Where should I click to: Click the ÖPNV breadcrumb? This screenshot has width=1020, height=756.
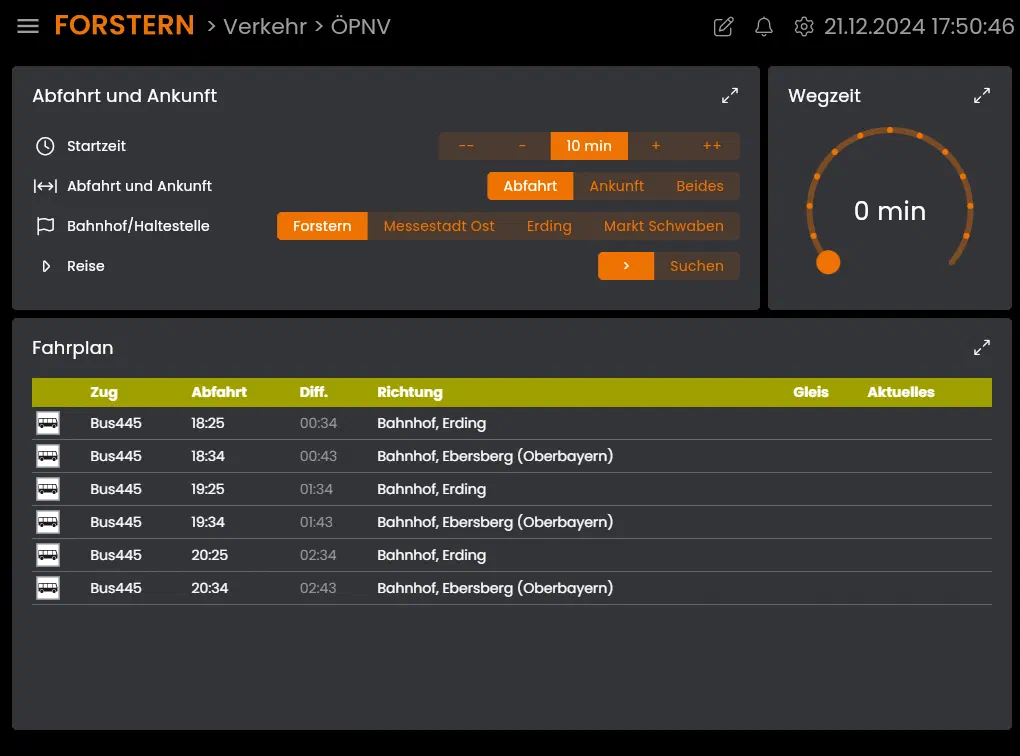(360, 27)
